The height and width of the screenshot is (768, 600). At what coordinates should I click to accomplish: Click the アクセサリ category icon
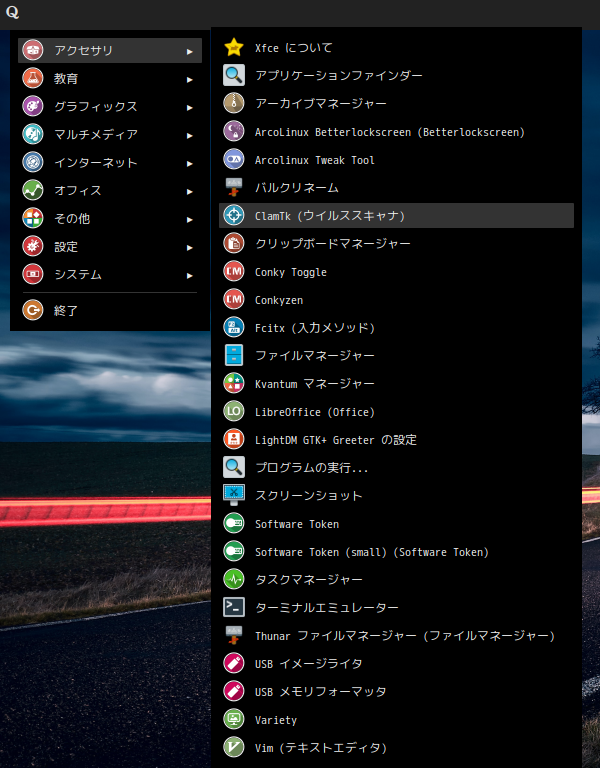[33, 50]
